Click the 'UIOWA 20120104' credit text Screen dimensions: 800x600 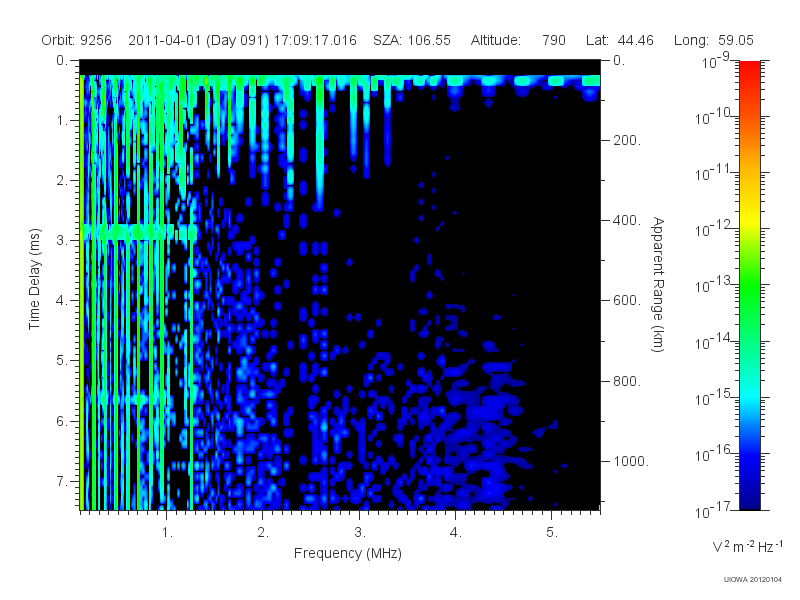click(x=753, y=580)
